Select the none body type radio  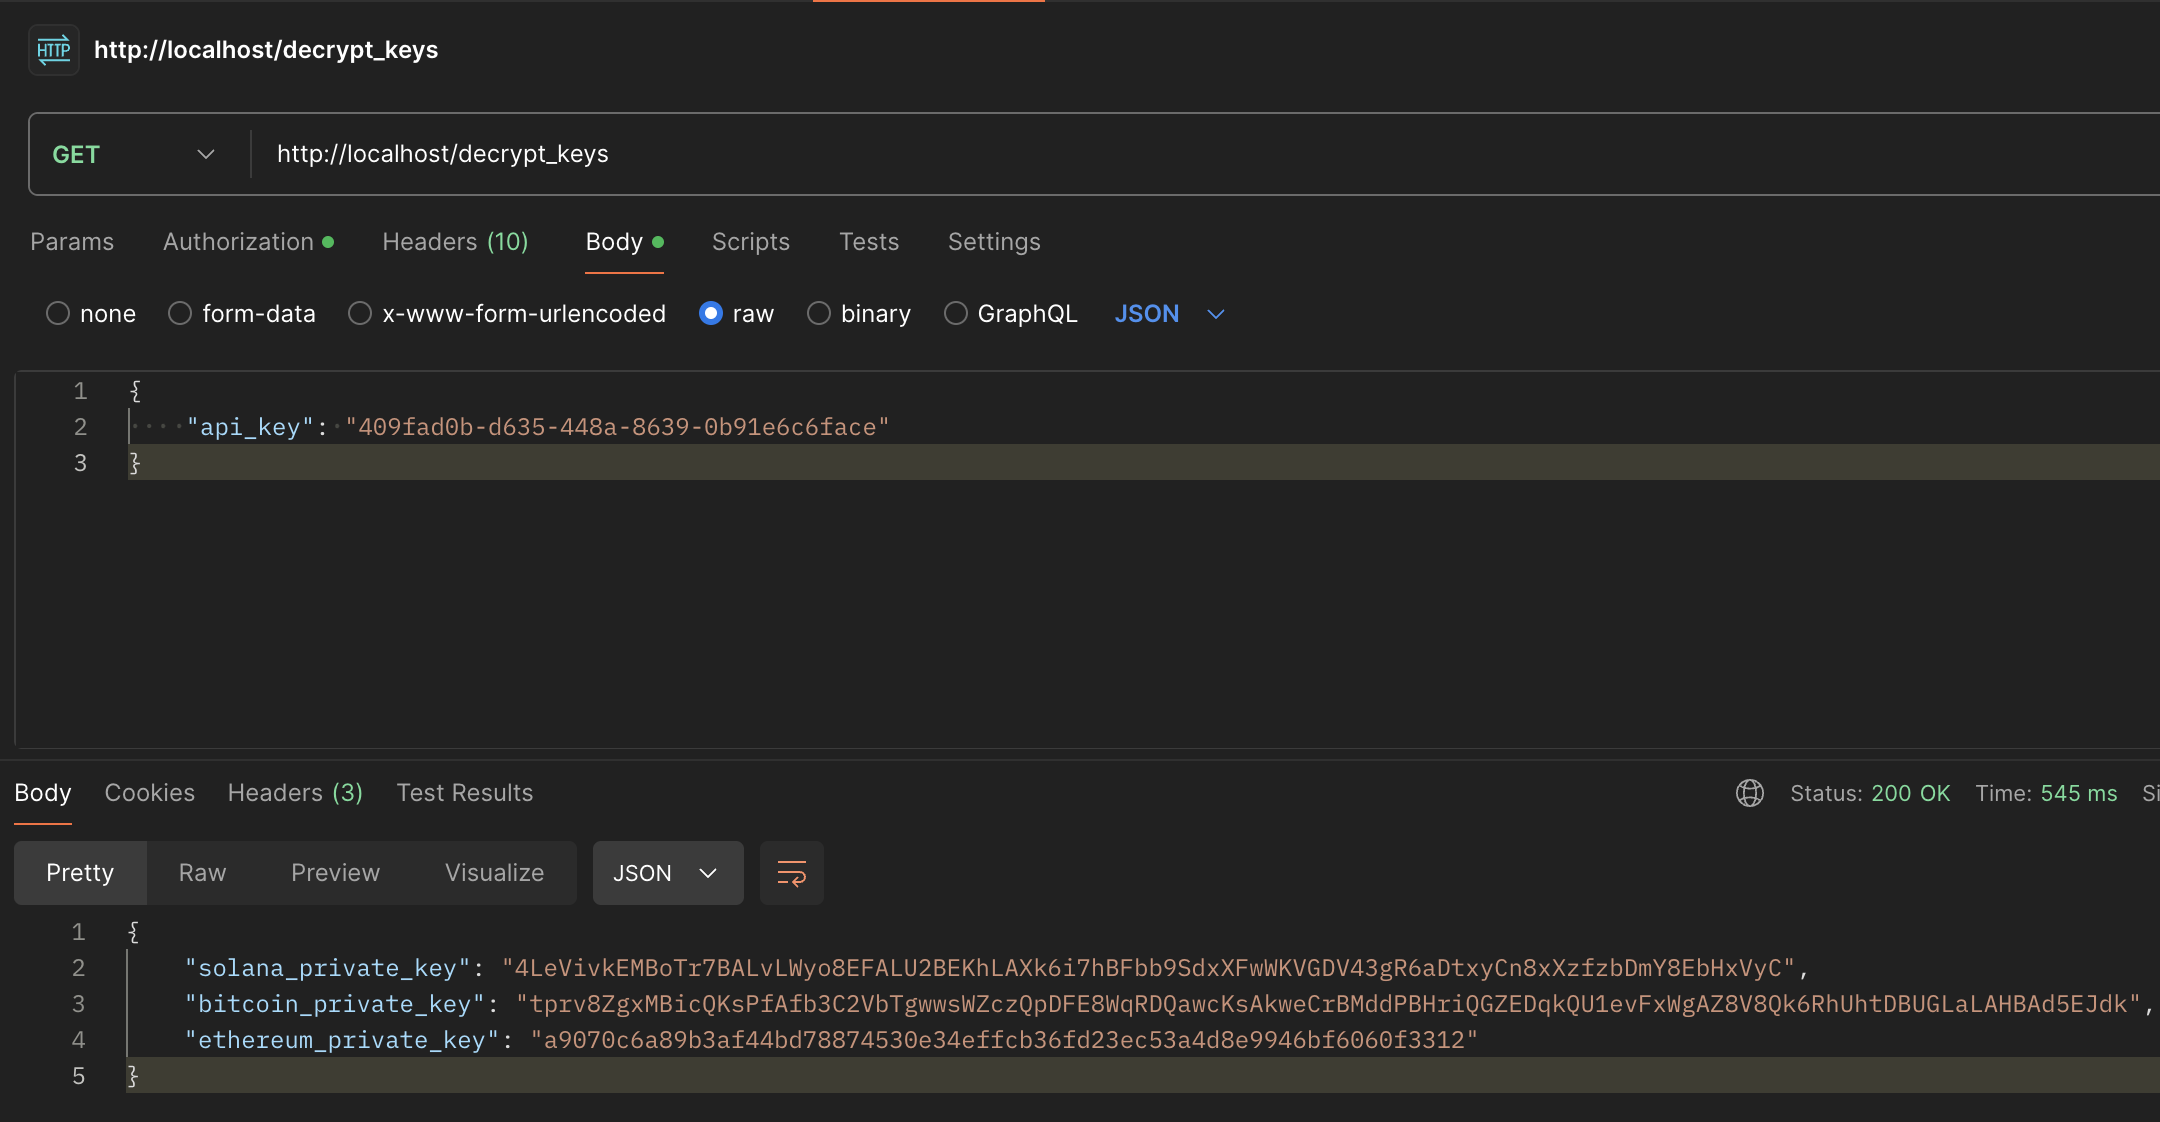58,314
